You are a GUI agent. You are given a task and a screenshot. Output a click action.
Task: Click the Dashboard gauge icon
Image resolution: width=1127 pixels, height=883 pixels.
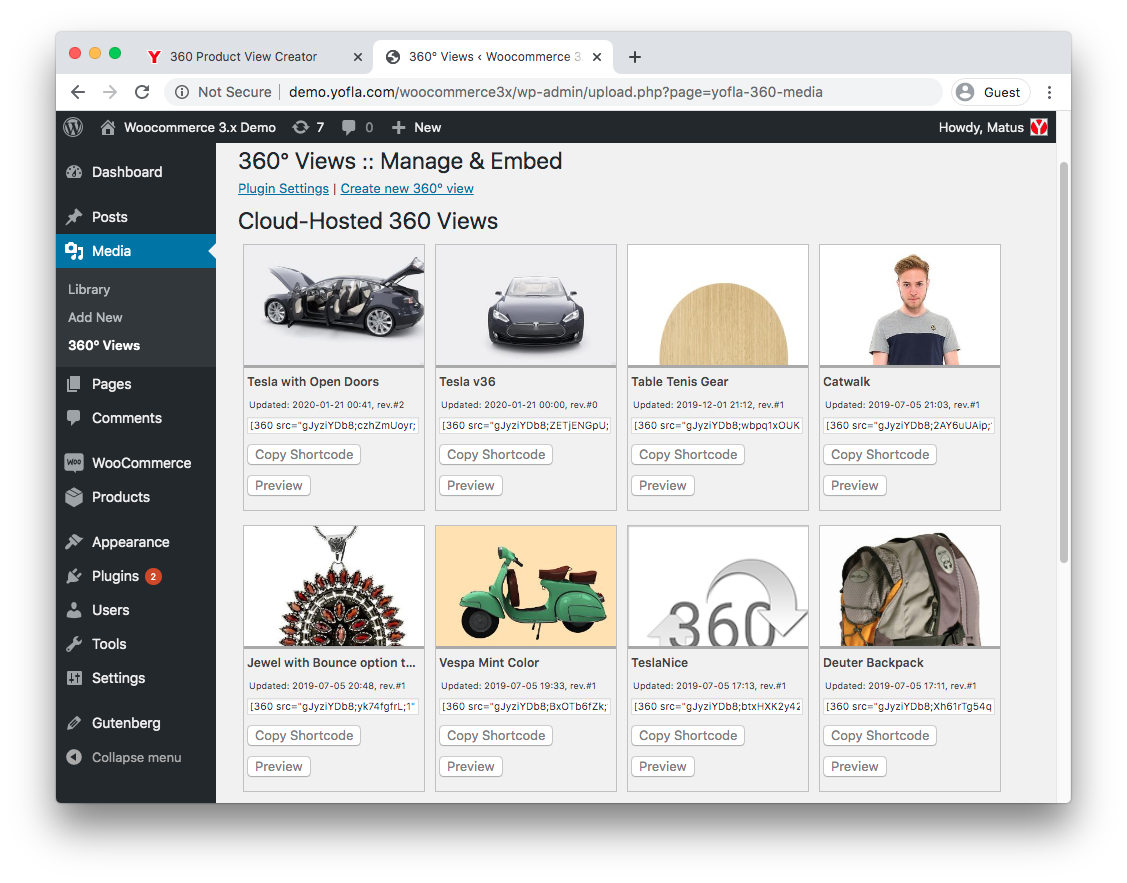tap(74, 172)
